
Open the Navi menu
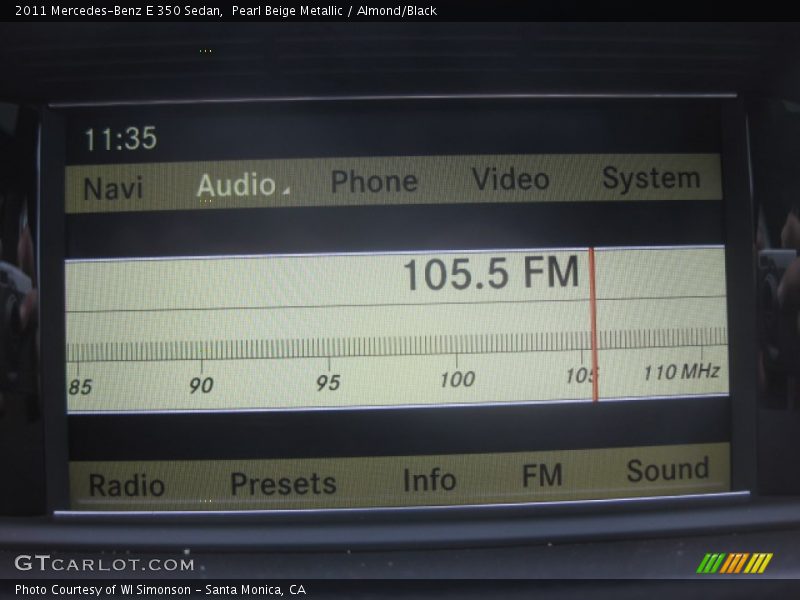point(113,188)
